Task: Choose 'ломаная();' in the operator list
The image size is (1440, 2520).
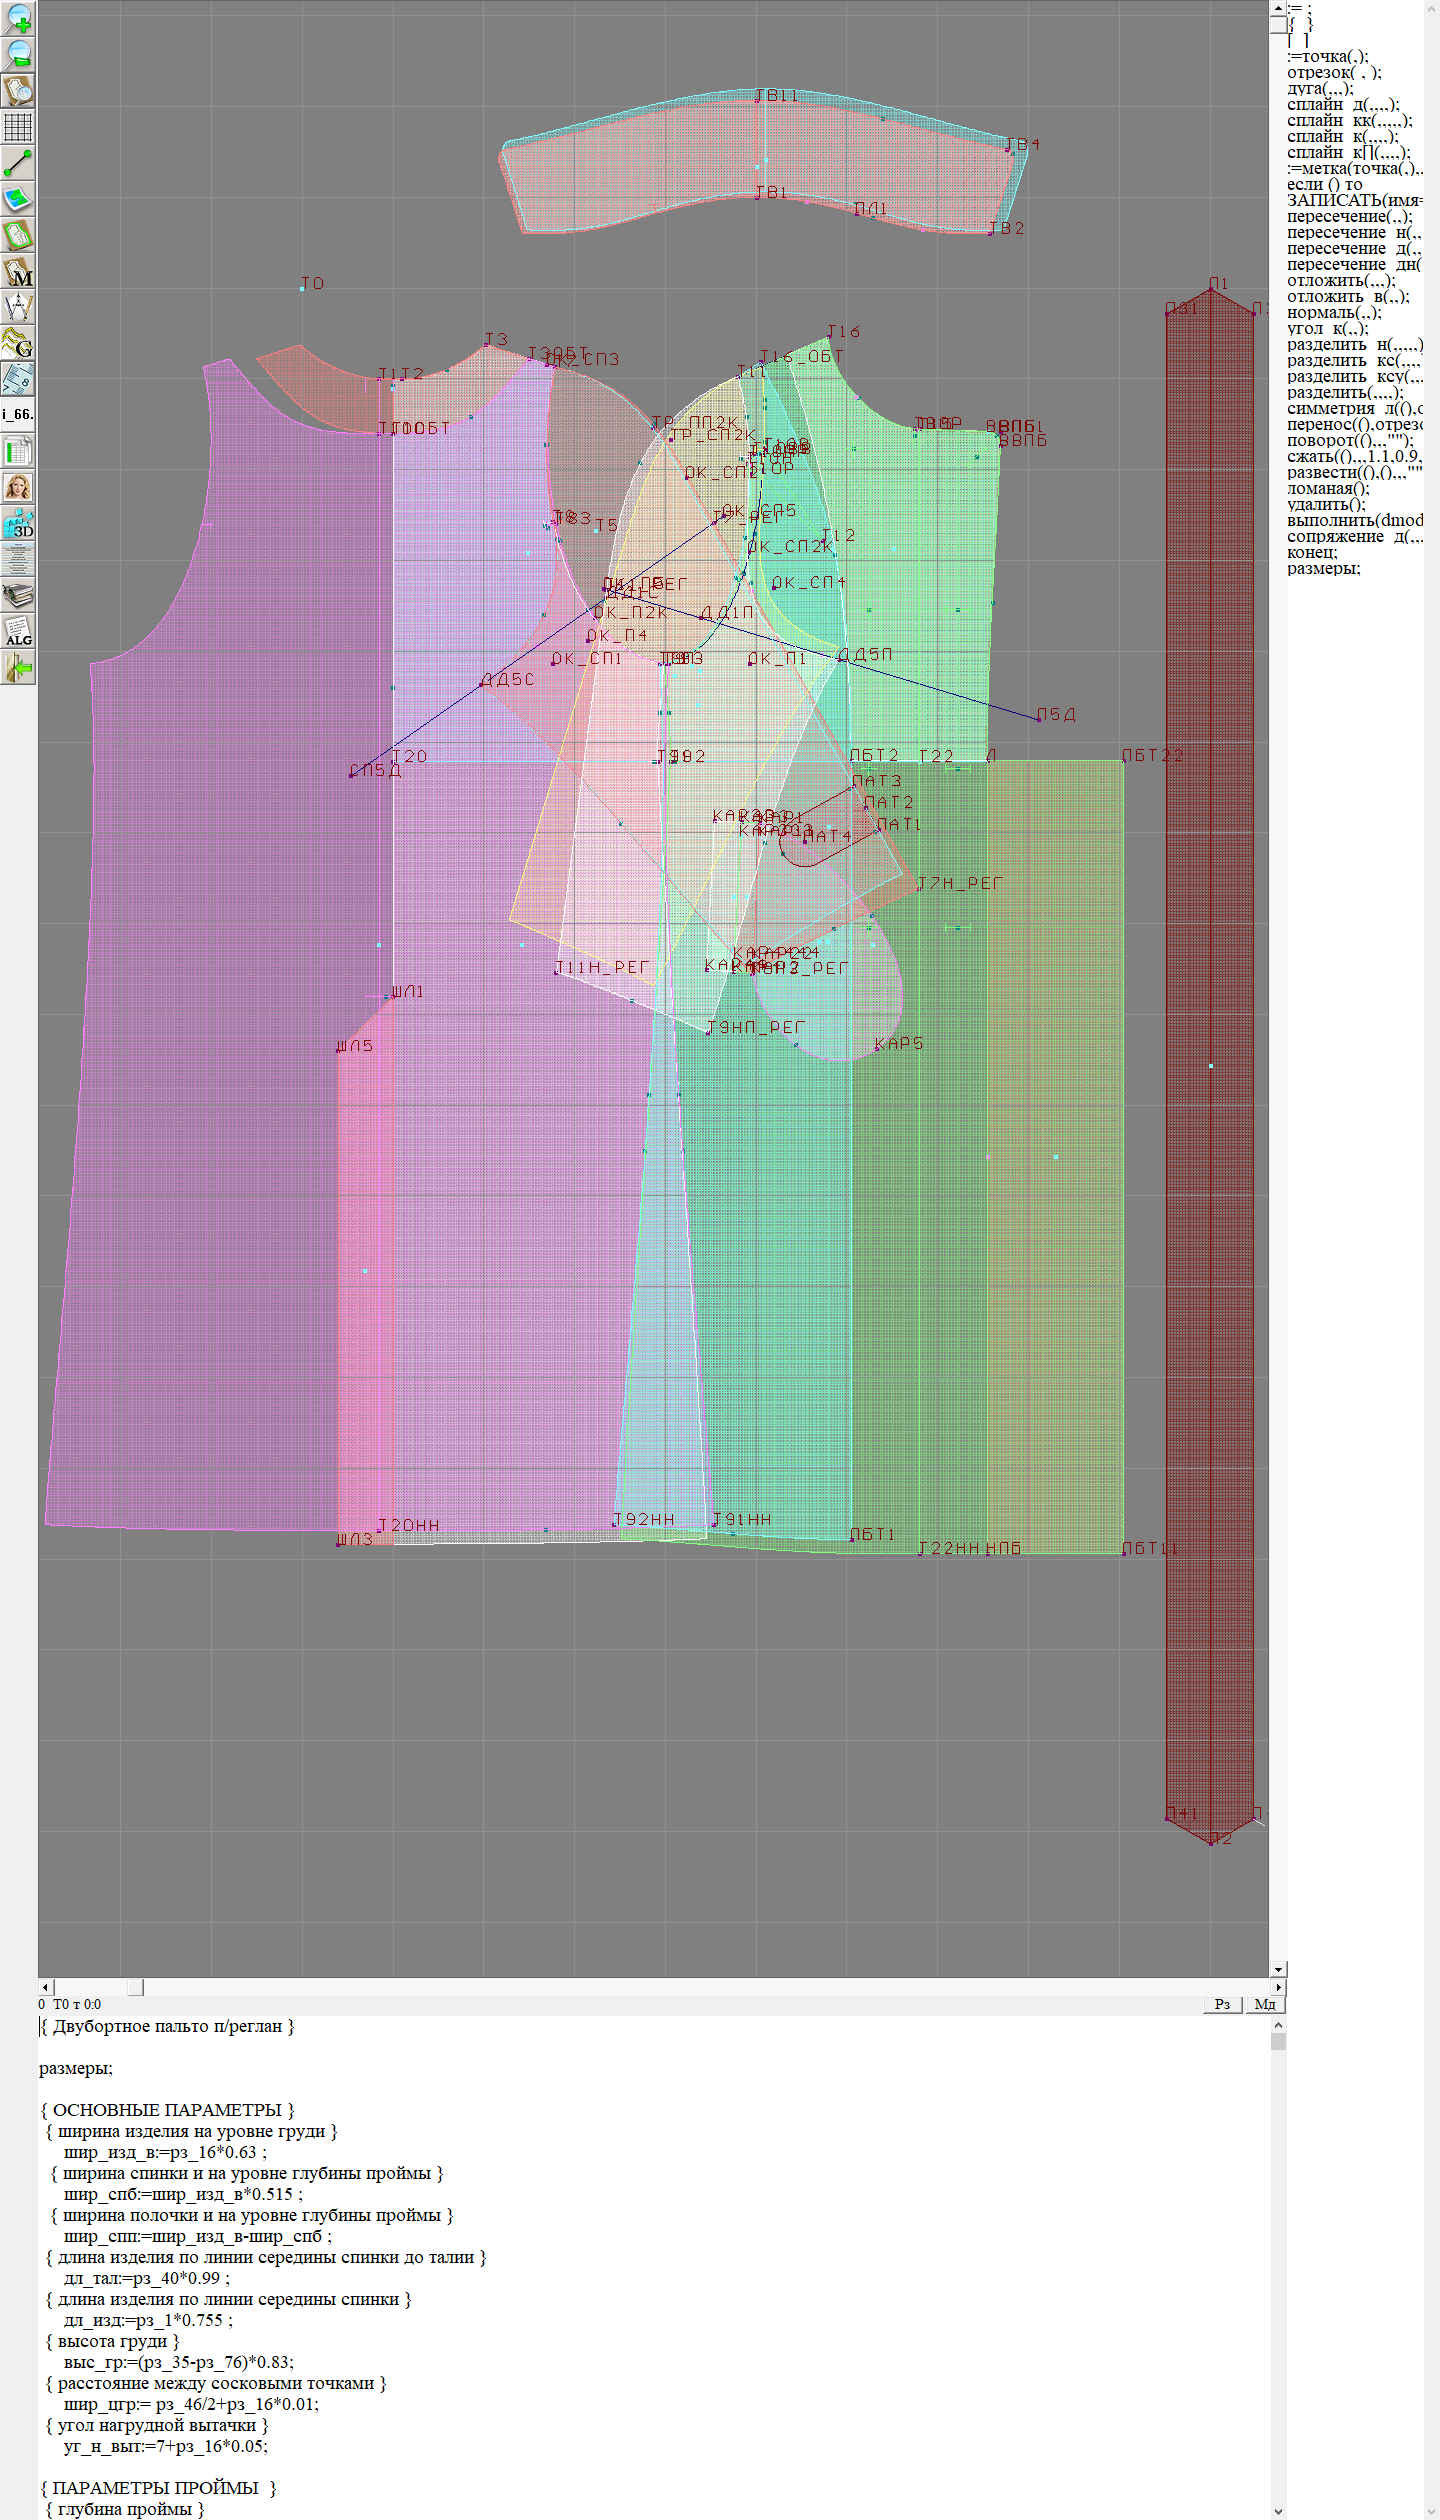Action: pyautogui.click(x=1327, y=488)
